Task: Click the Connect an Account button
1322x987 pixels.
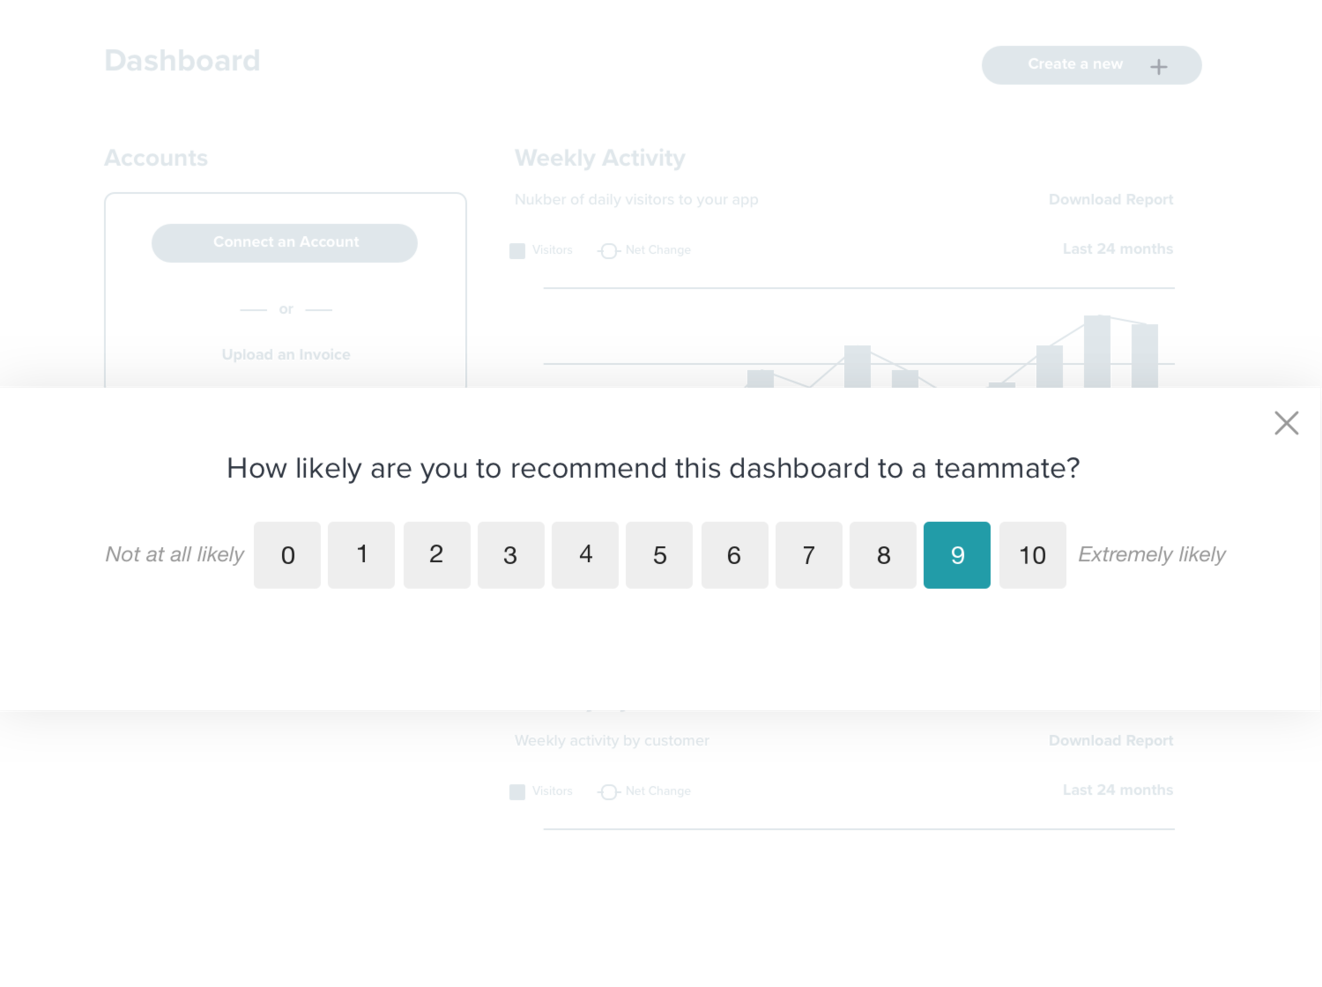Action: pos(285,242)
